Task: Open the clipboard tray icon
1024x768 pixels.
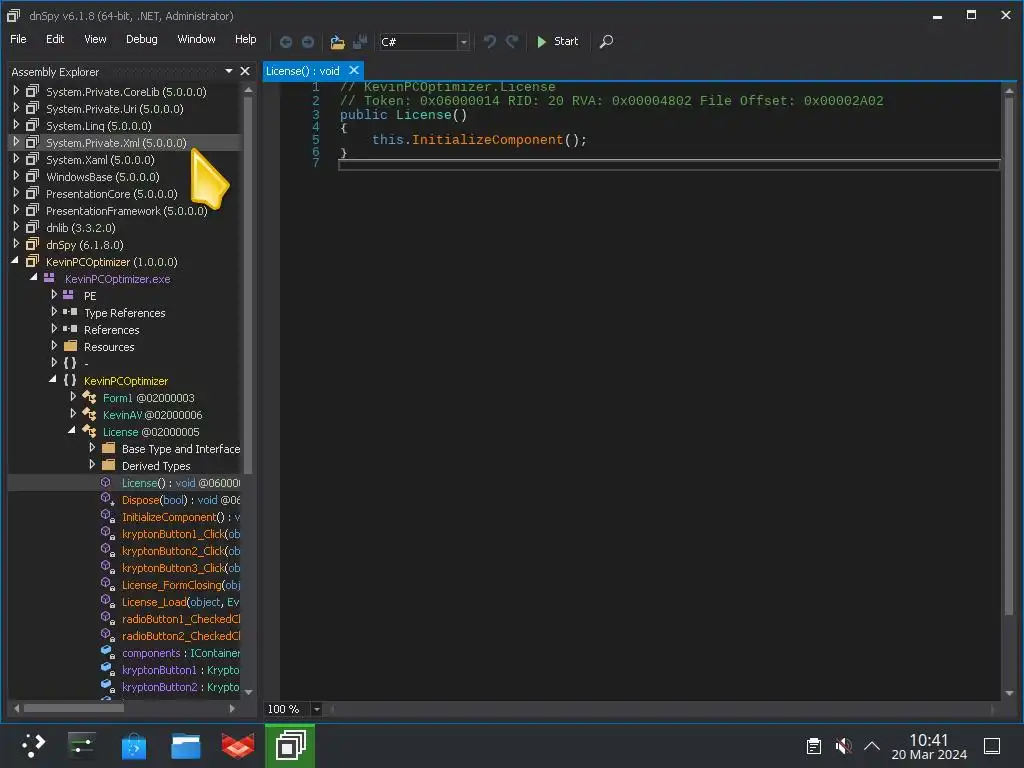Action: (813, 746)
